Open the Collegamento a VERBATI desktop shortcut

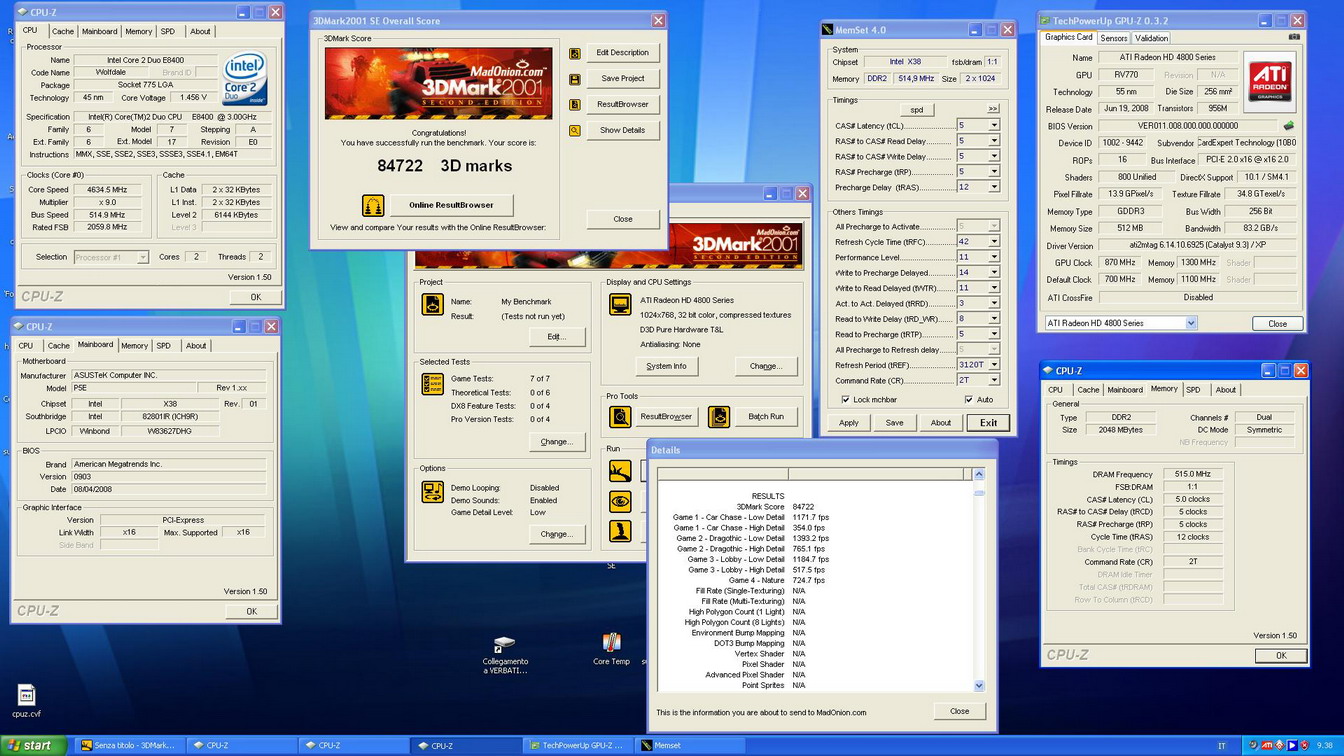505,655
